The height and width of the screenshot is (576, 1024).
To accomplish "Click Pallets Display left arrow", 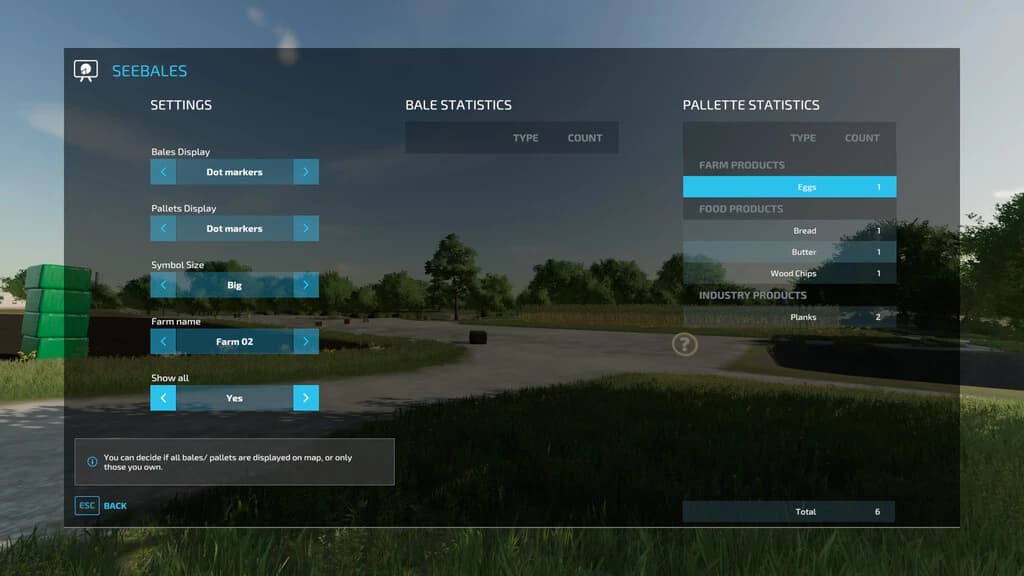I will [x=163, y=229].
